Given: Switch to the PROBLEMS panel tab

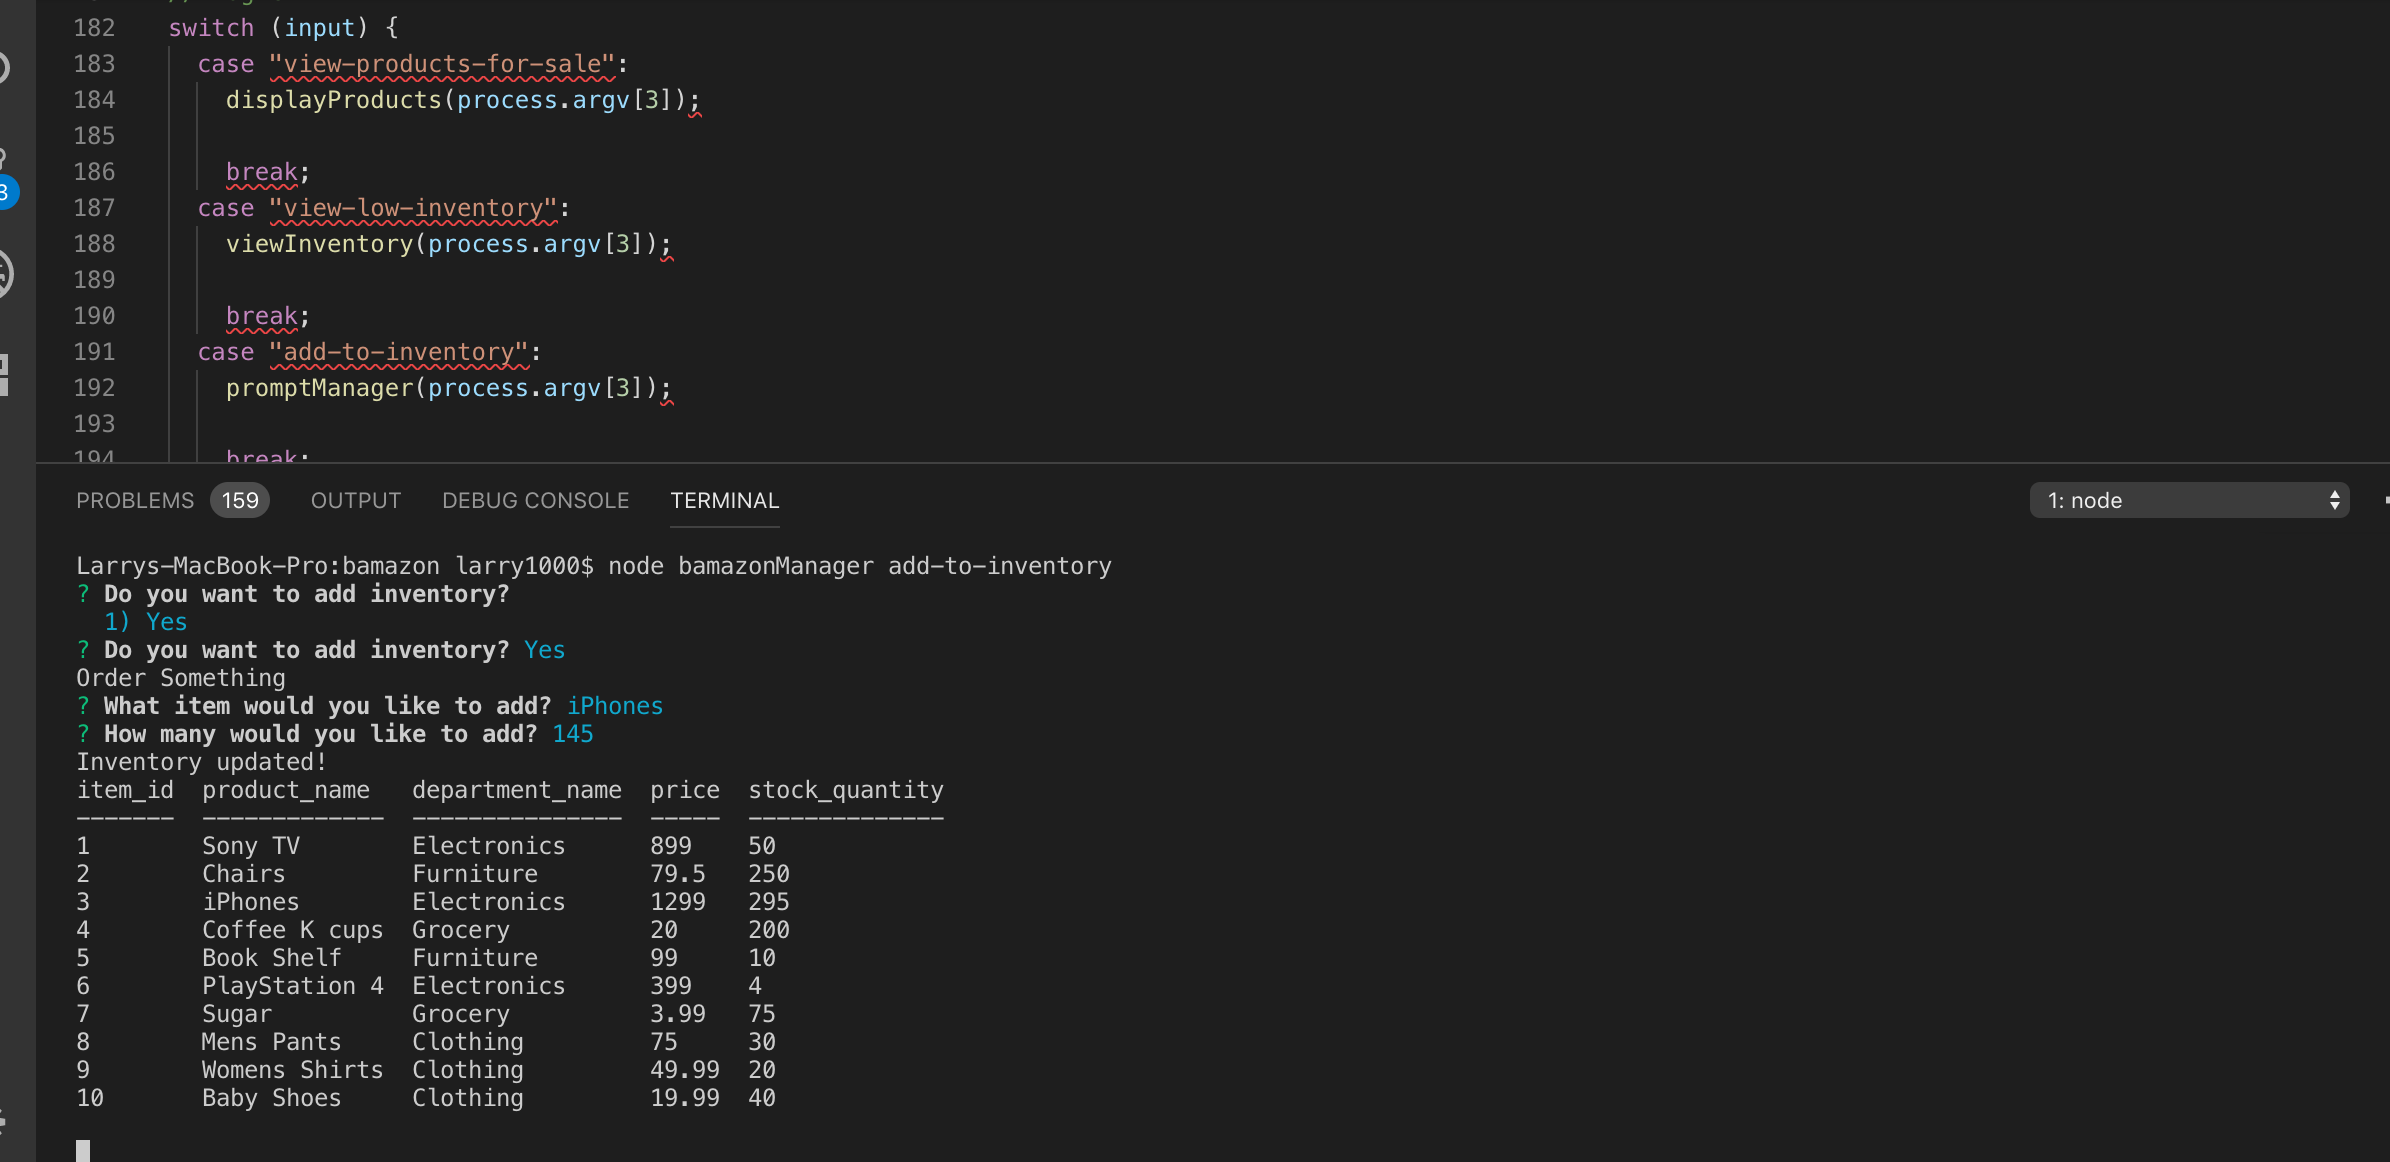Looking at the screenshot, I should click(x=135, y=500).
